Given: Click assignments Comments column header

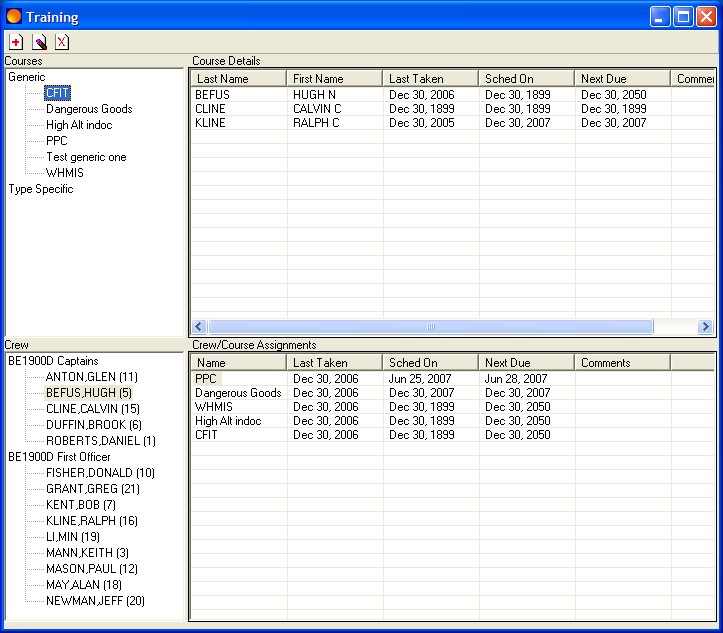Looking at the screenshot, I should [x=622, y=363].
